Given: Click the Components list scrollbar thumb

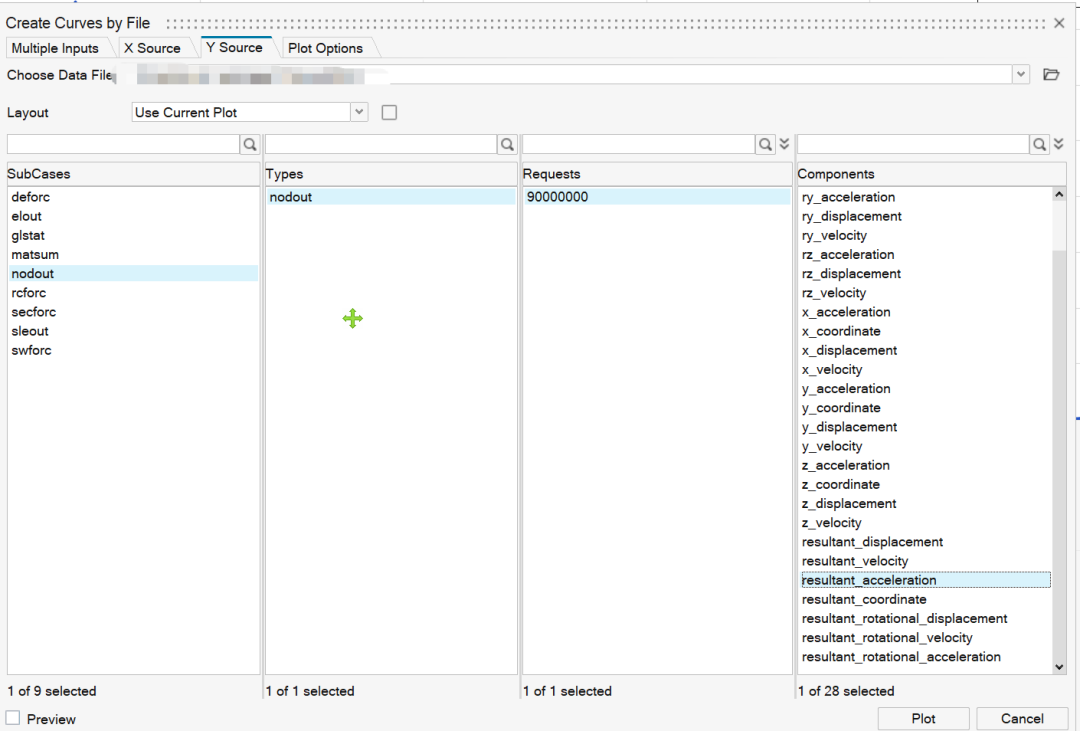Looking at the screenshot, I should 1059,455.
